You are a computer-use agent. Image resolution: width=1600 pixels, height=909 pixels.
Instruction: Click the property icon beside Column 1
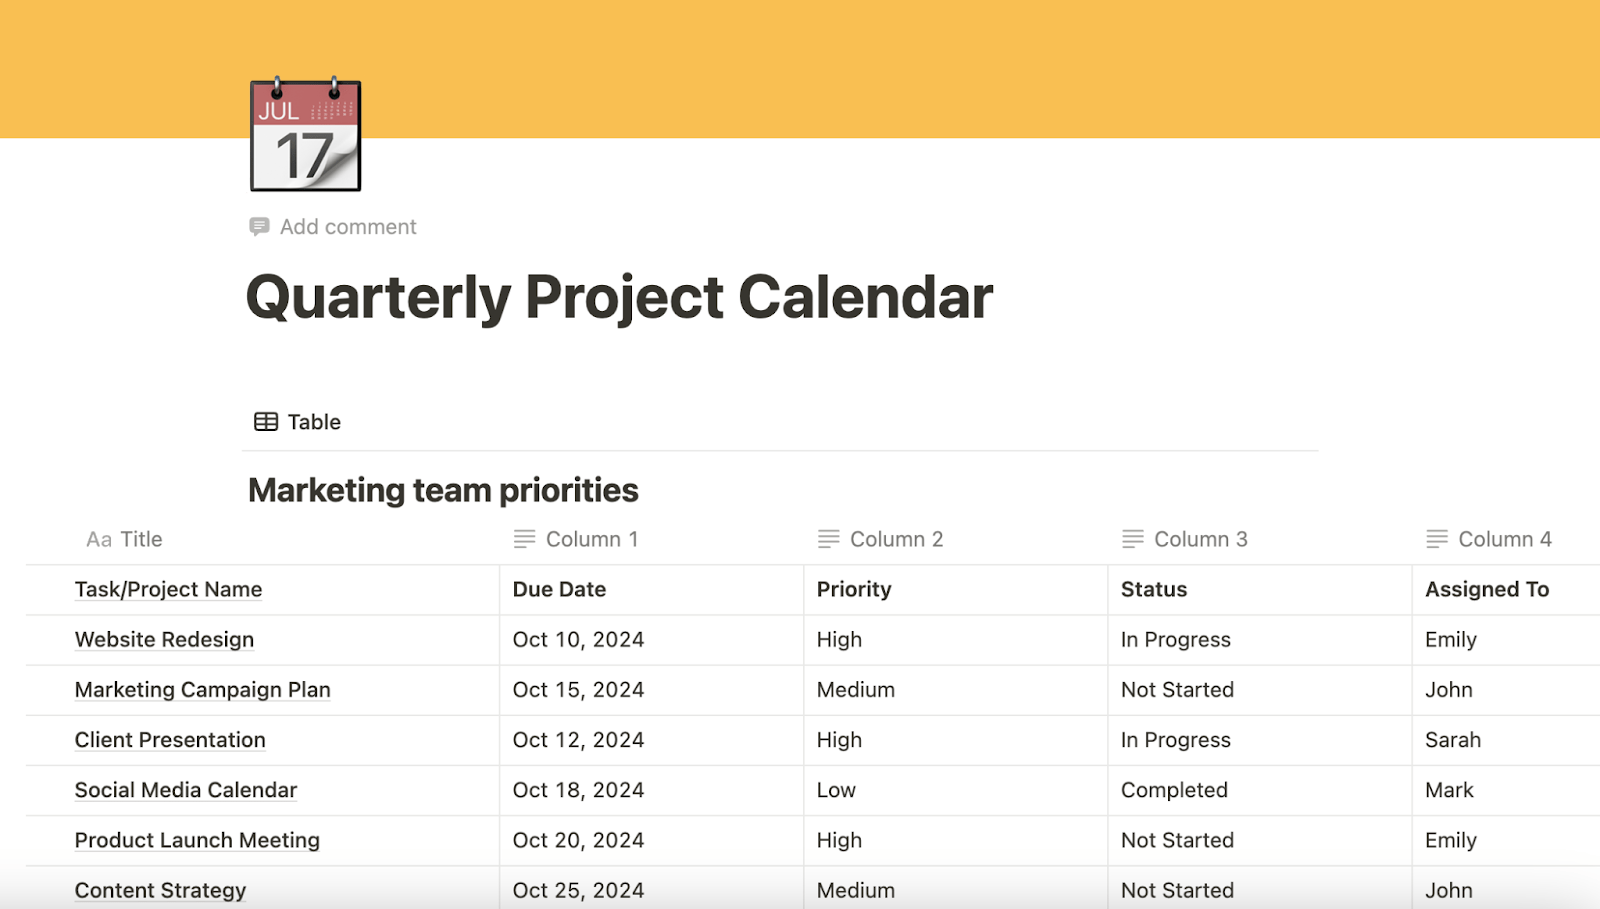[x=524, y=538]
